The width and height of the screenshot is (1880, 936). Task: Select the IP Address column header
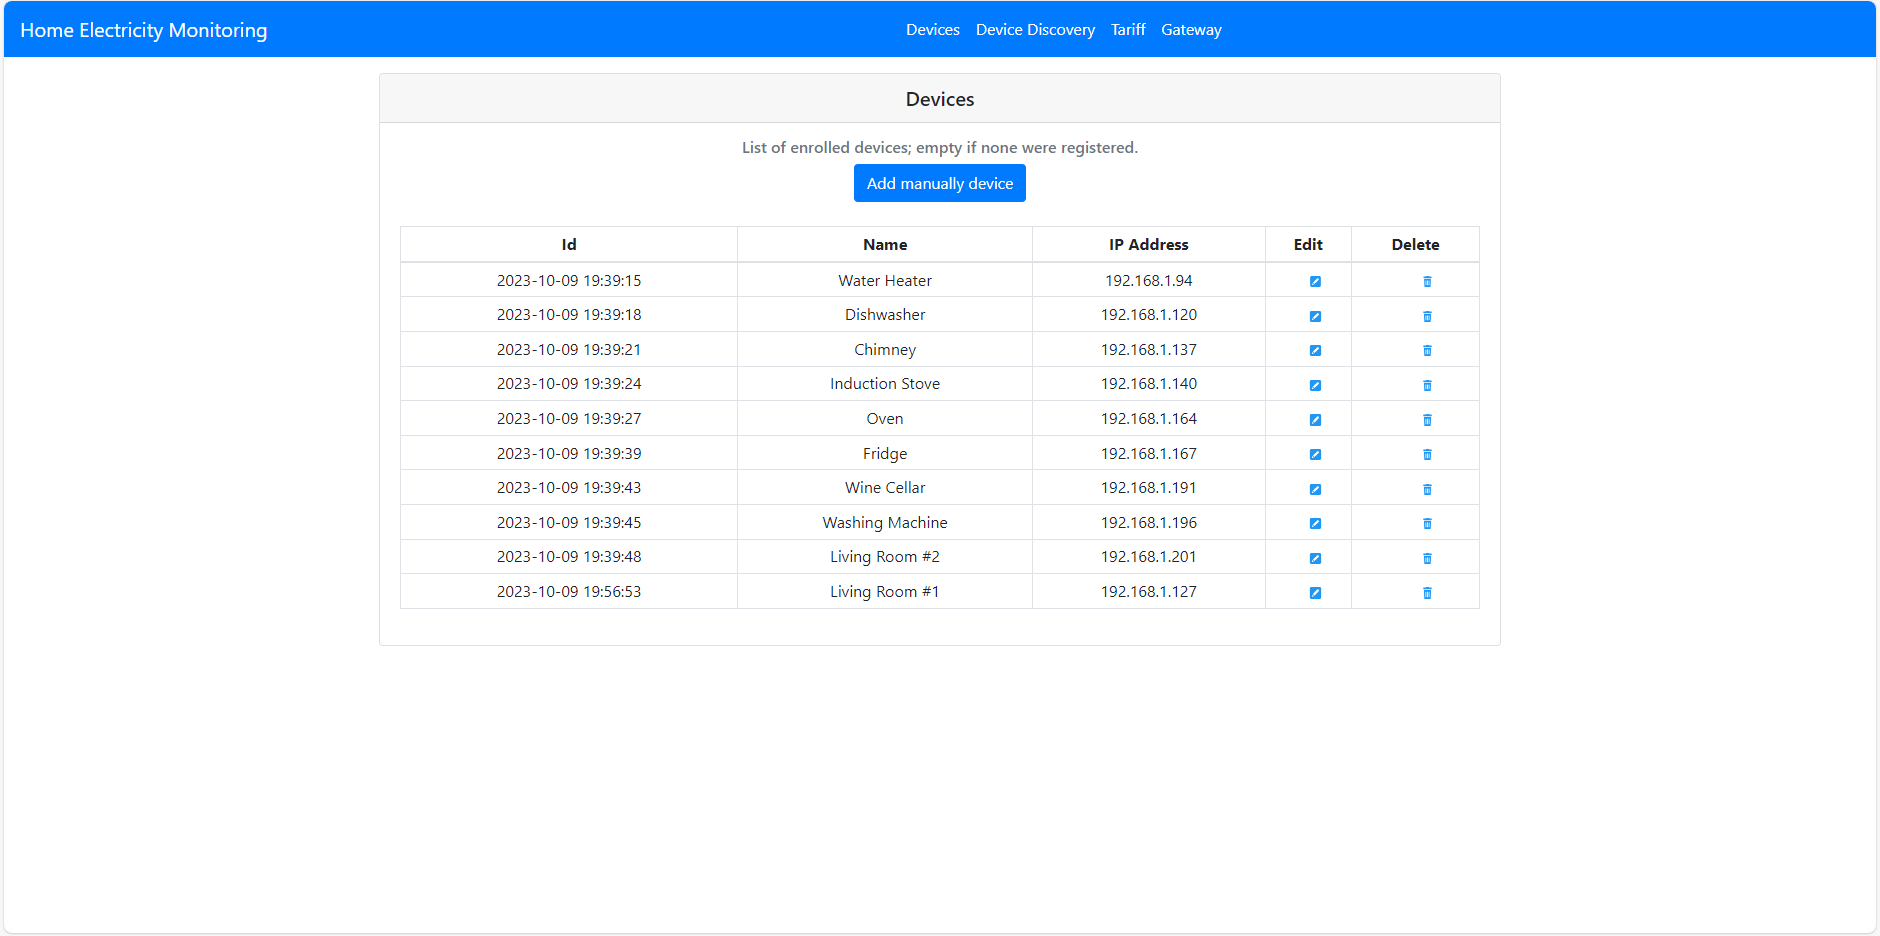pos(1147,244)
